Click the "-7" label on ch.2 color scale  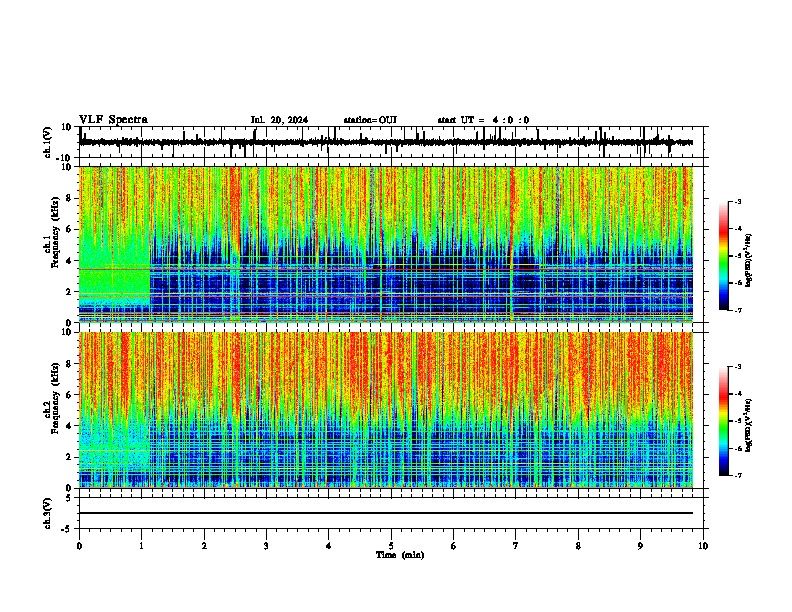(x=737, y=475)
